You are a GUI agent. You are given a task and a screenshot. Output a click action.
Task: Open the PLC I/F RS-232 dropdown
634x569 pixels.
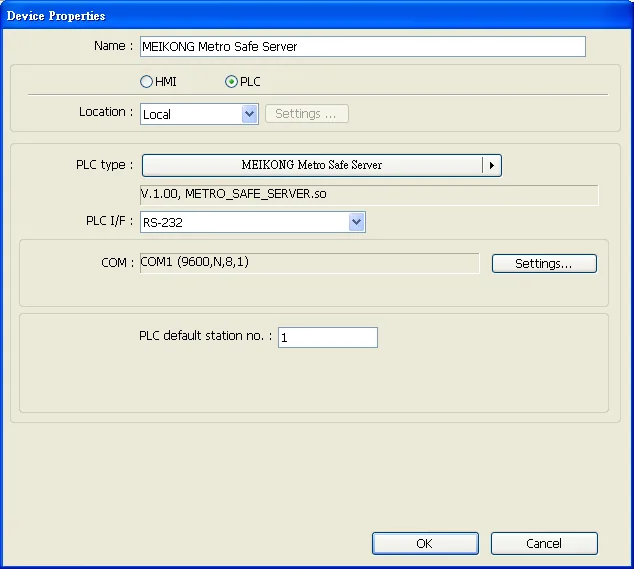[x=253, y=222]
